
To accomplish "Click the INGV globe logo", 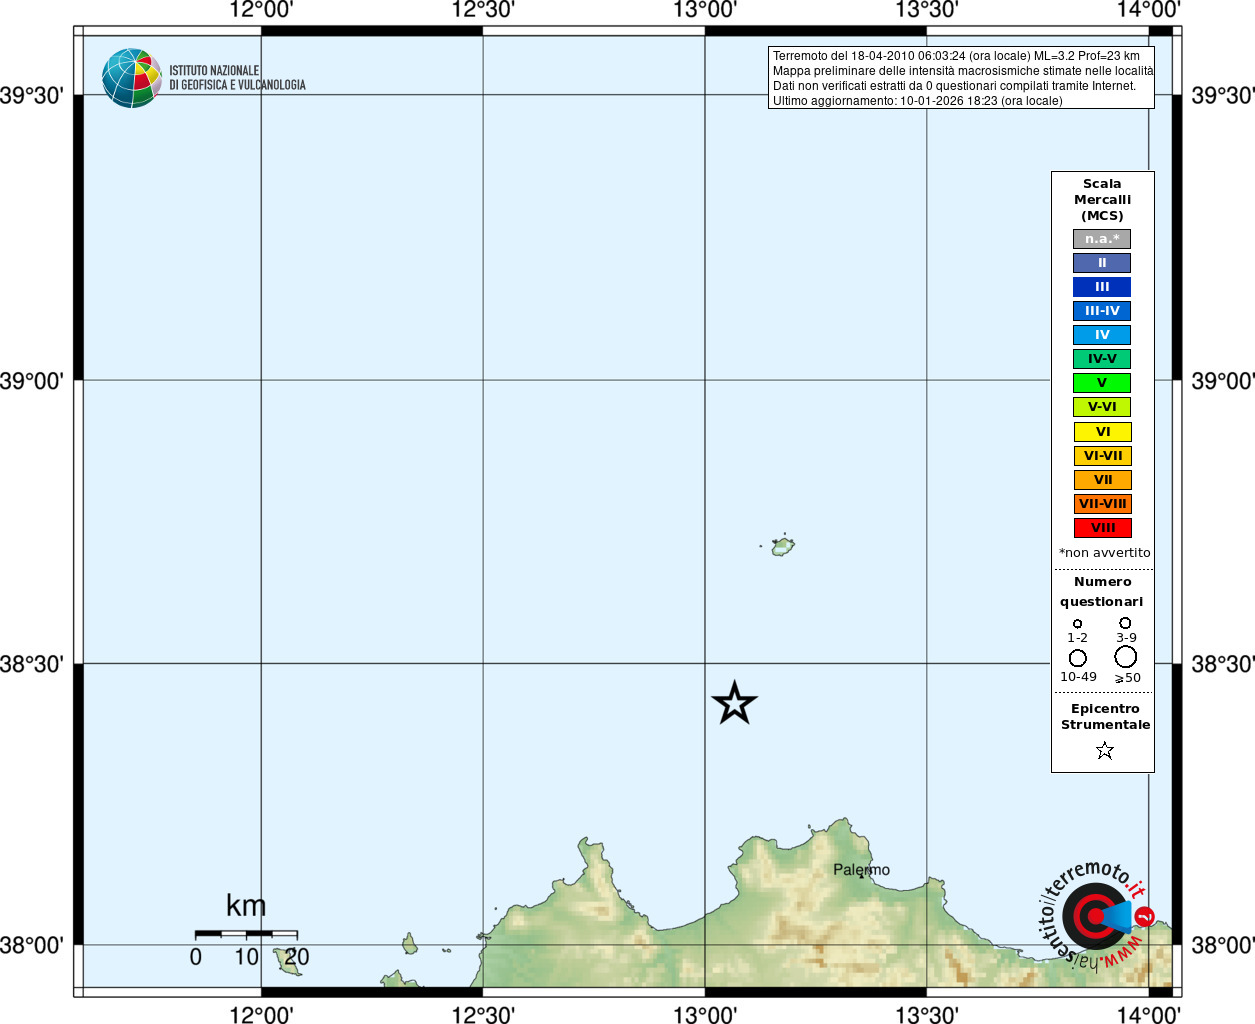I will pyautogui.click(x=131, y=78).
